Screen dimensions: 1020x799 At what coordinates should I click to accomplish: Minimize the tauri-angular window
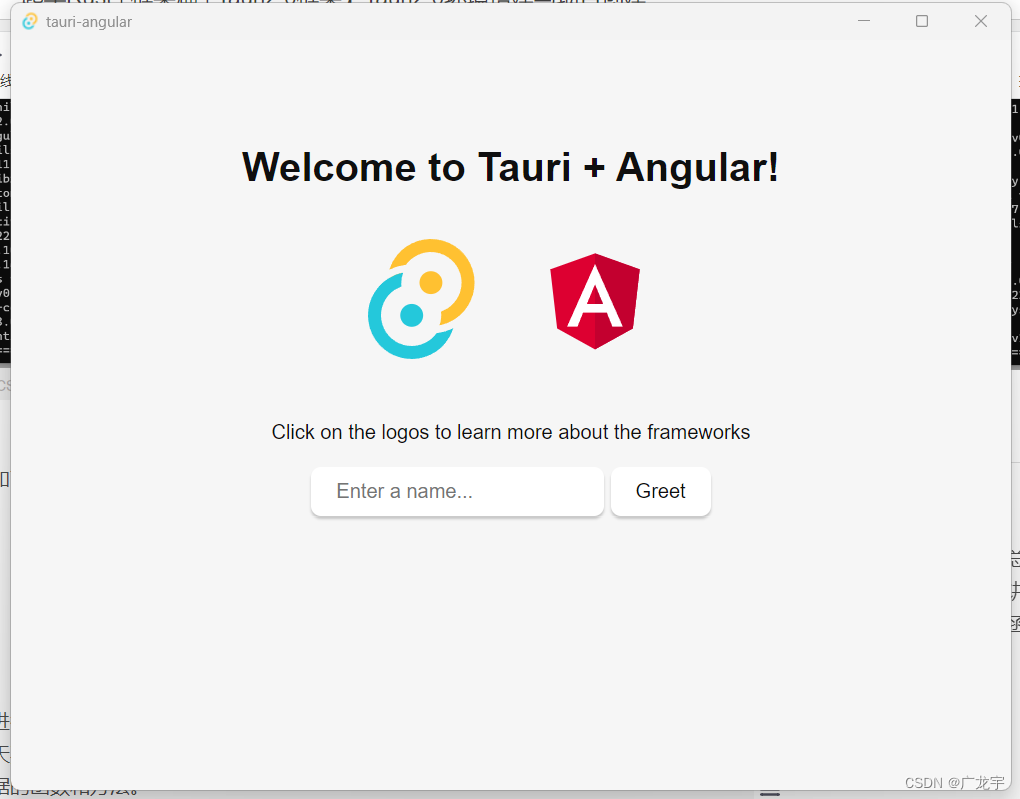pyautogui.click(x=864, y=21)
